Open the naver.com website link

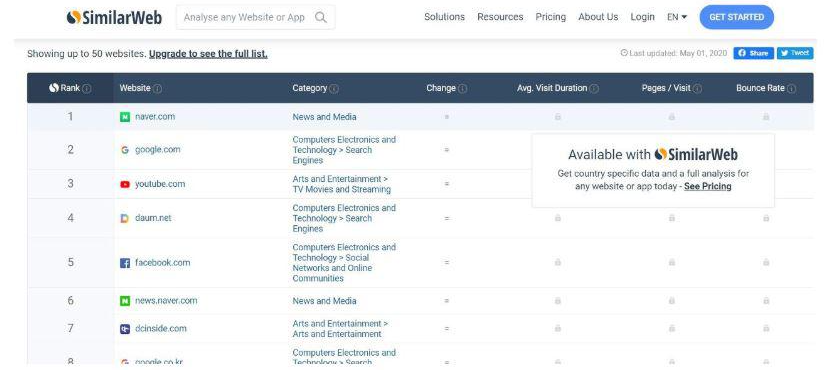tap(155, 117)
